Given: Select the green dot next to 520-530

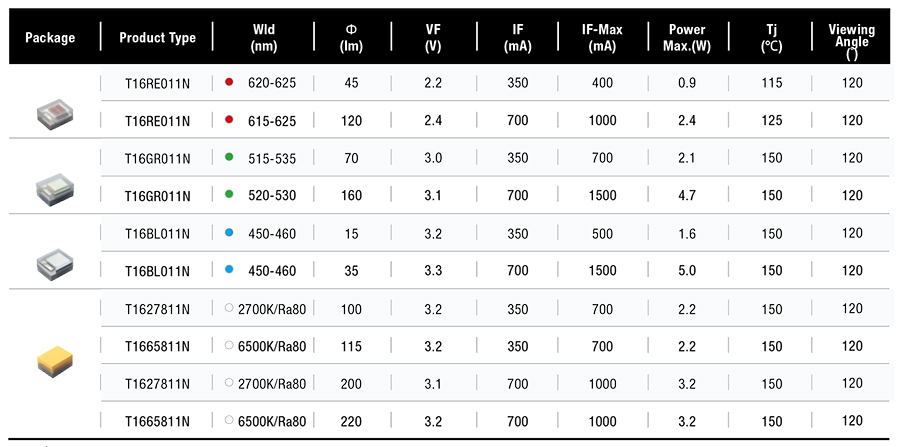Looking at the screenshot, I should click(x=230, y=195).
